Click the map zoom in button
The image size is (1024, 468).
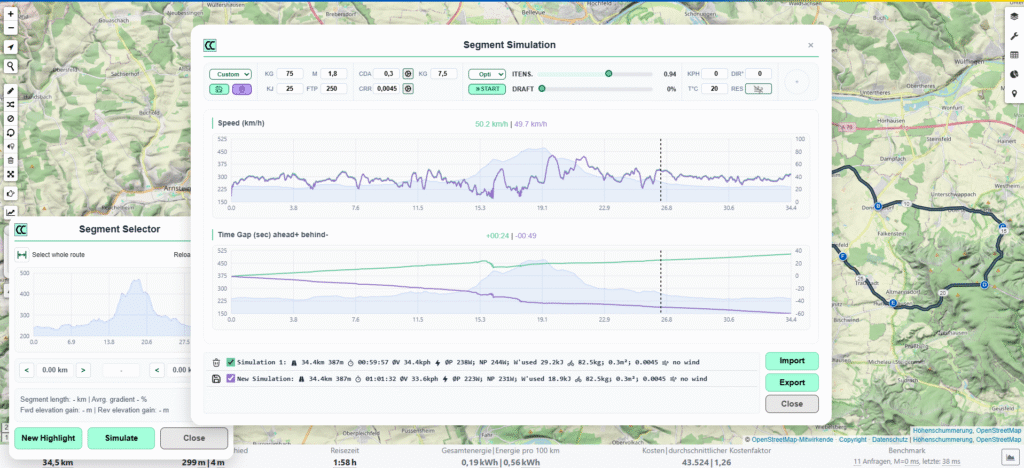click(x=10, y=14)
